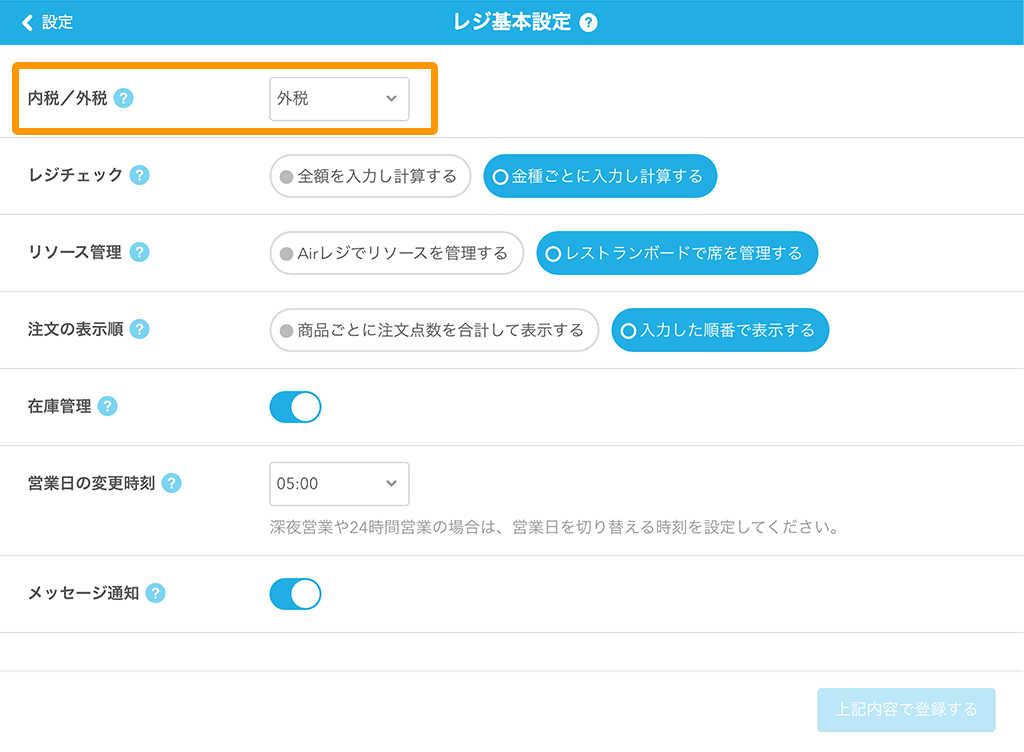This screenshot has height=752, width=1024.
Task: Click the 営業日の変更時刻 label
Action: tap(91, 483)
